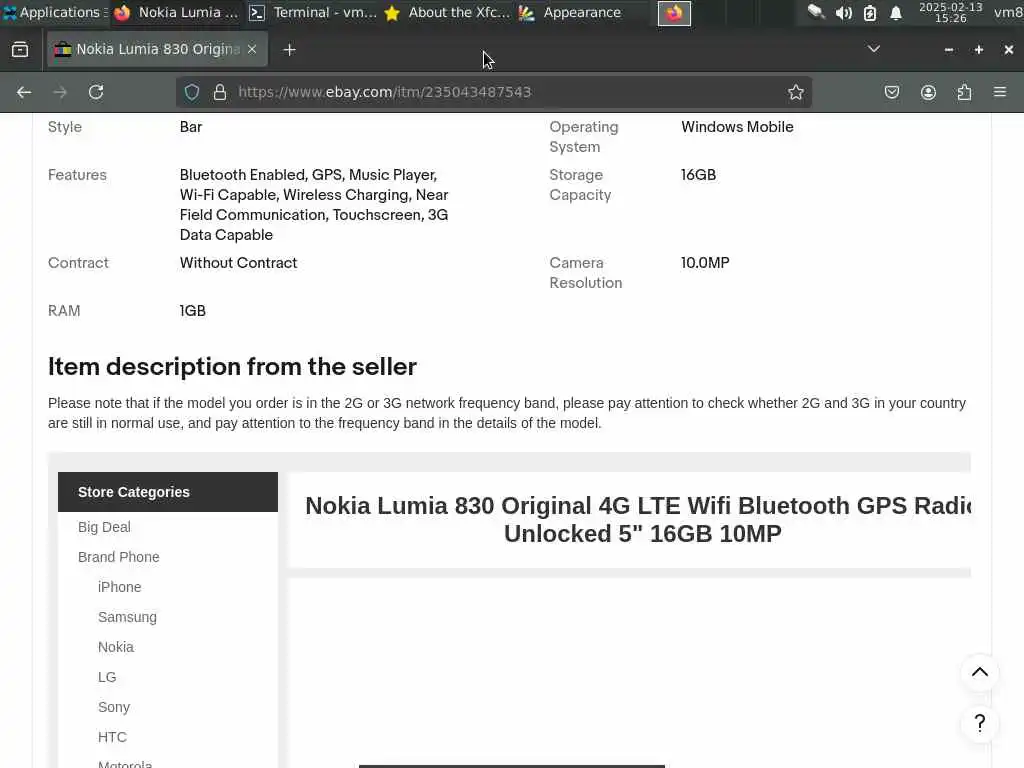Save page to Pocket
Screen dimensions: 1024x768
tap(891, 92)
